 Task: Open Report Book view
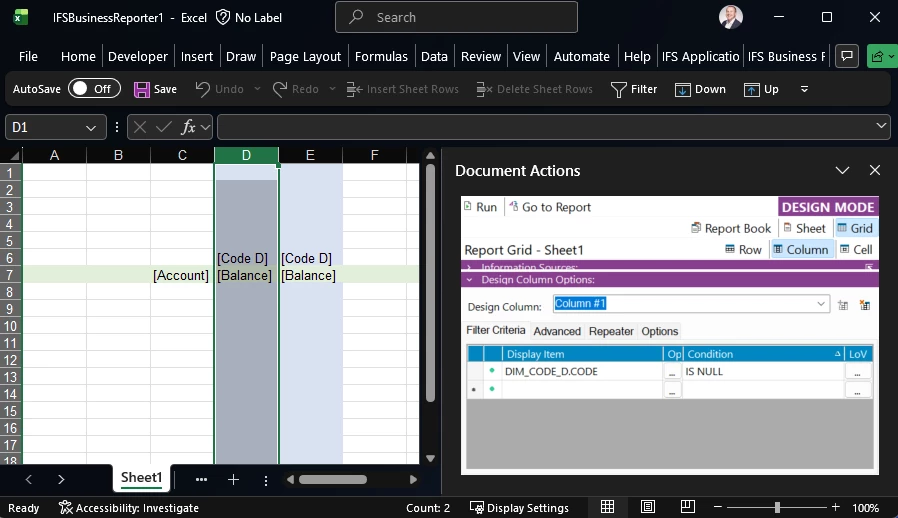pos(731,228)
